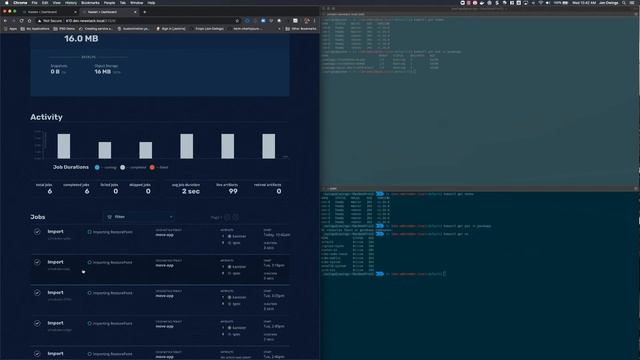Click the check icon of the Today import job
This screenshot has width=640, height=360.
(x=37, y=232)
